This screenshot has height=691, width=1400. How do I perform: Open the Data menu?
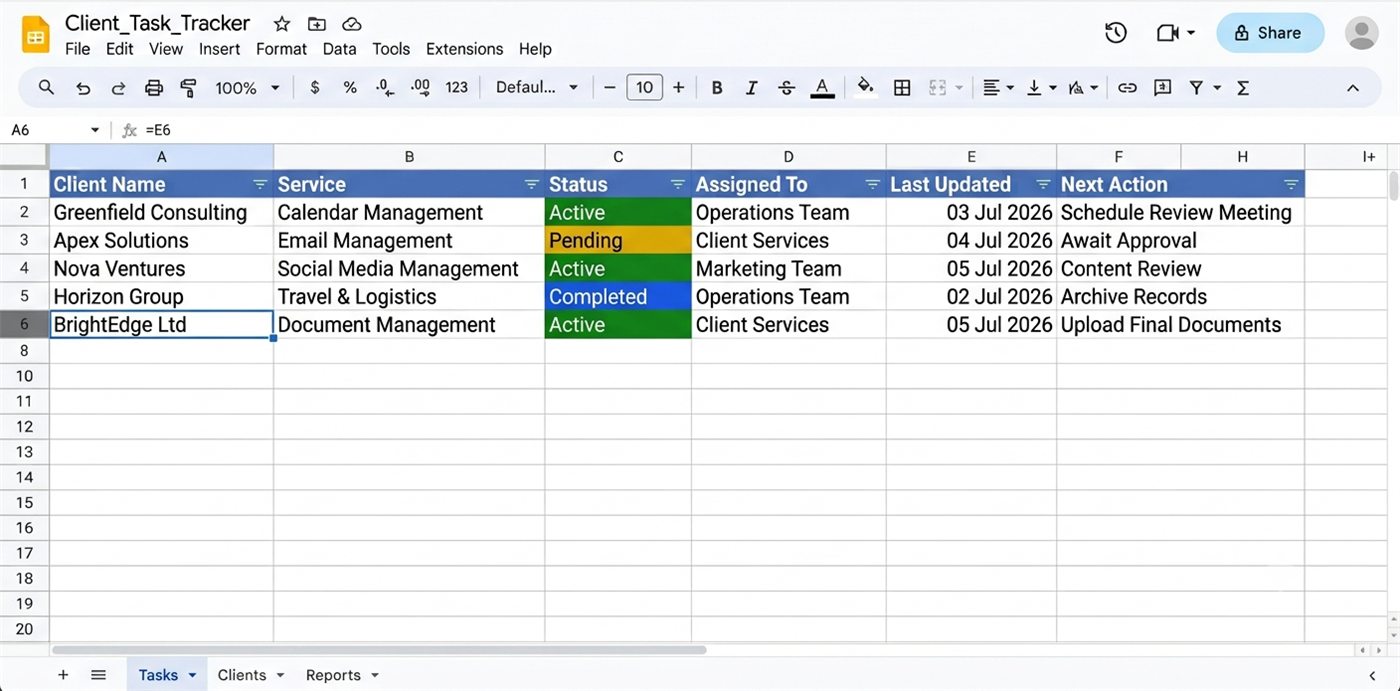[339, 49]
